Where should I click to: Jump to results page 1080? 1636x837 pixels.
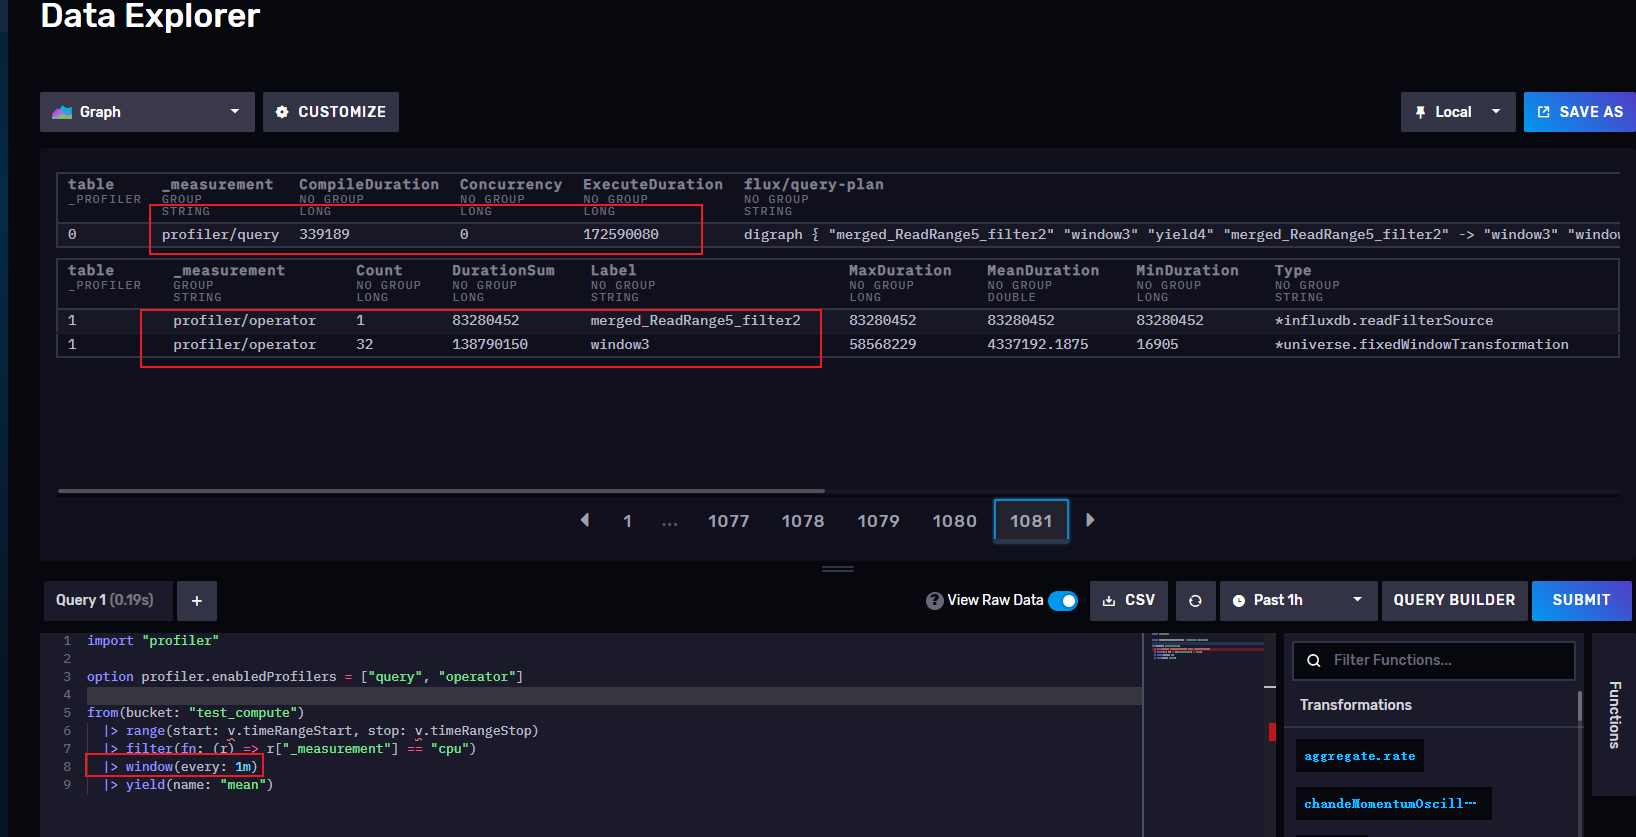point(954,521)
